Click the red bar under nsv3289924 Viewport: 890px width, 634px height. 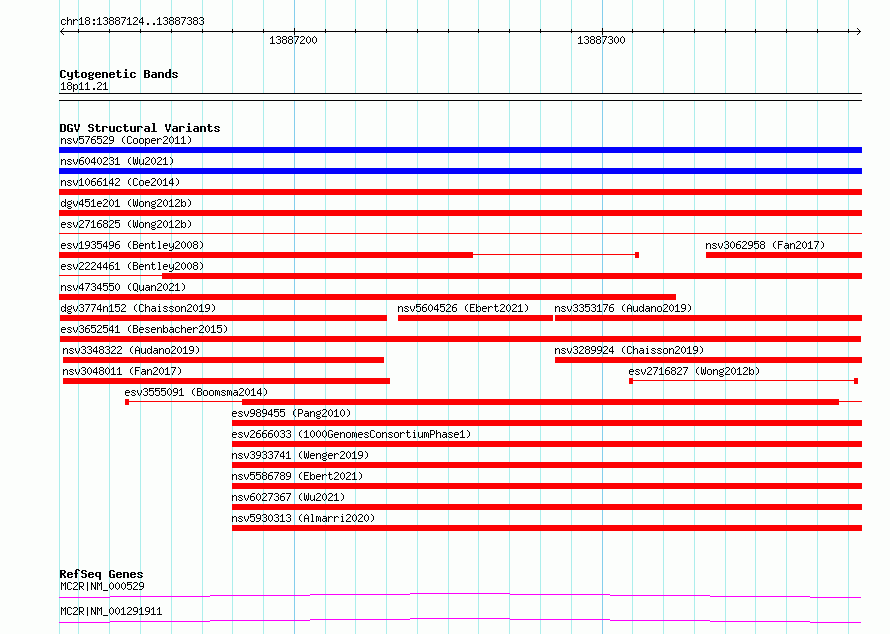click(708, 360)
